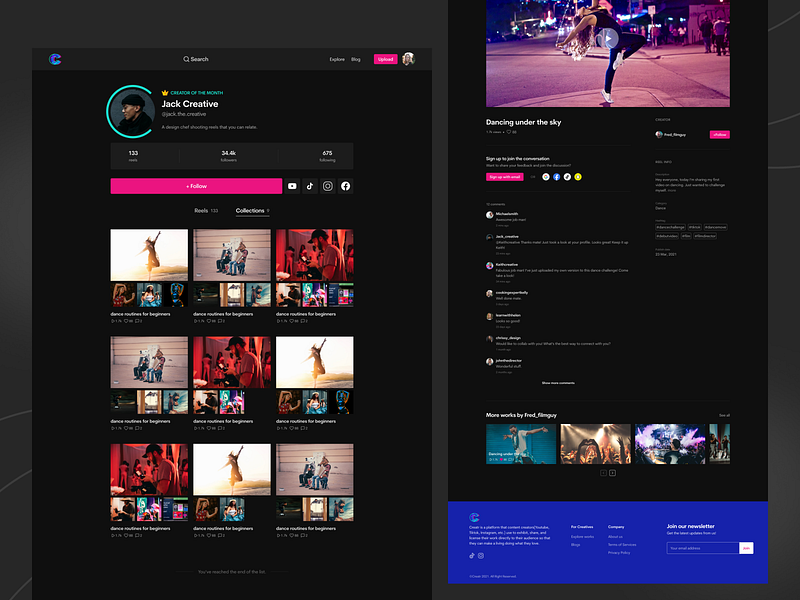Viewport: 800px width, 600px height.
Task: Click the newsletter Join button
Action: [746, 548]
